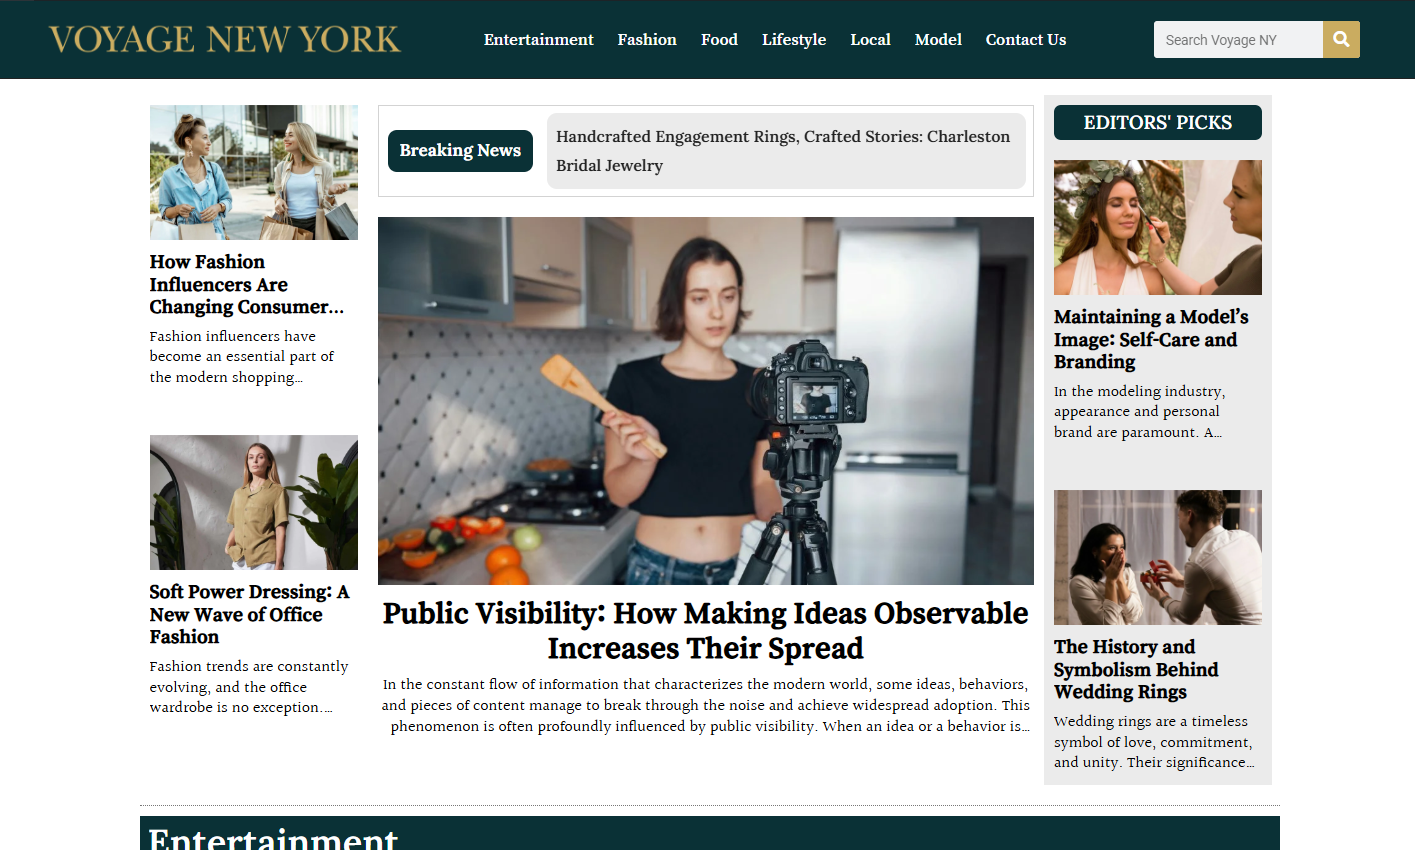Open the Voyage New York logo homepage
This screenshot has width=1415, height=850.
coord(225,39)
